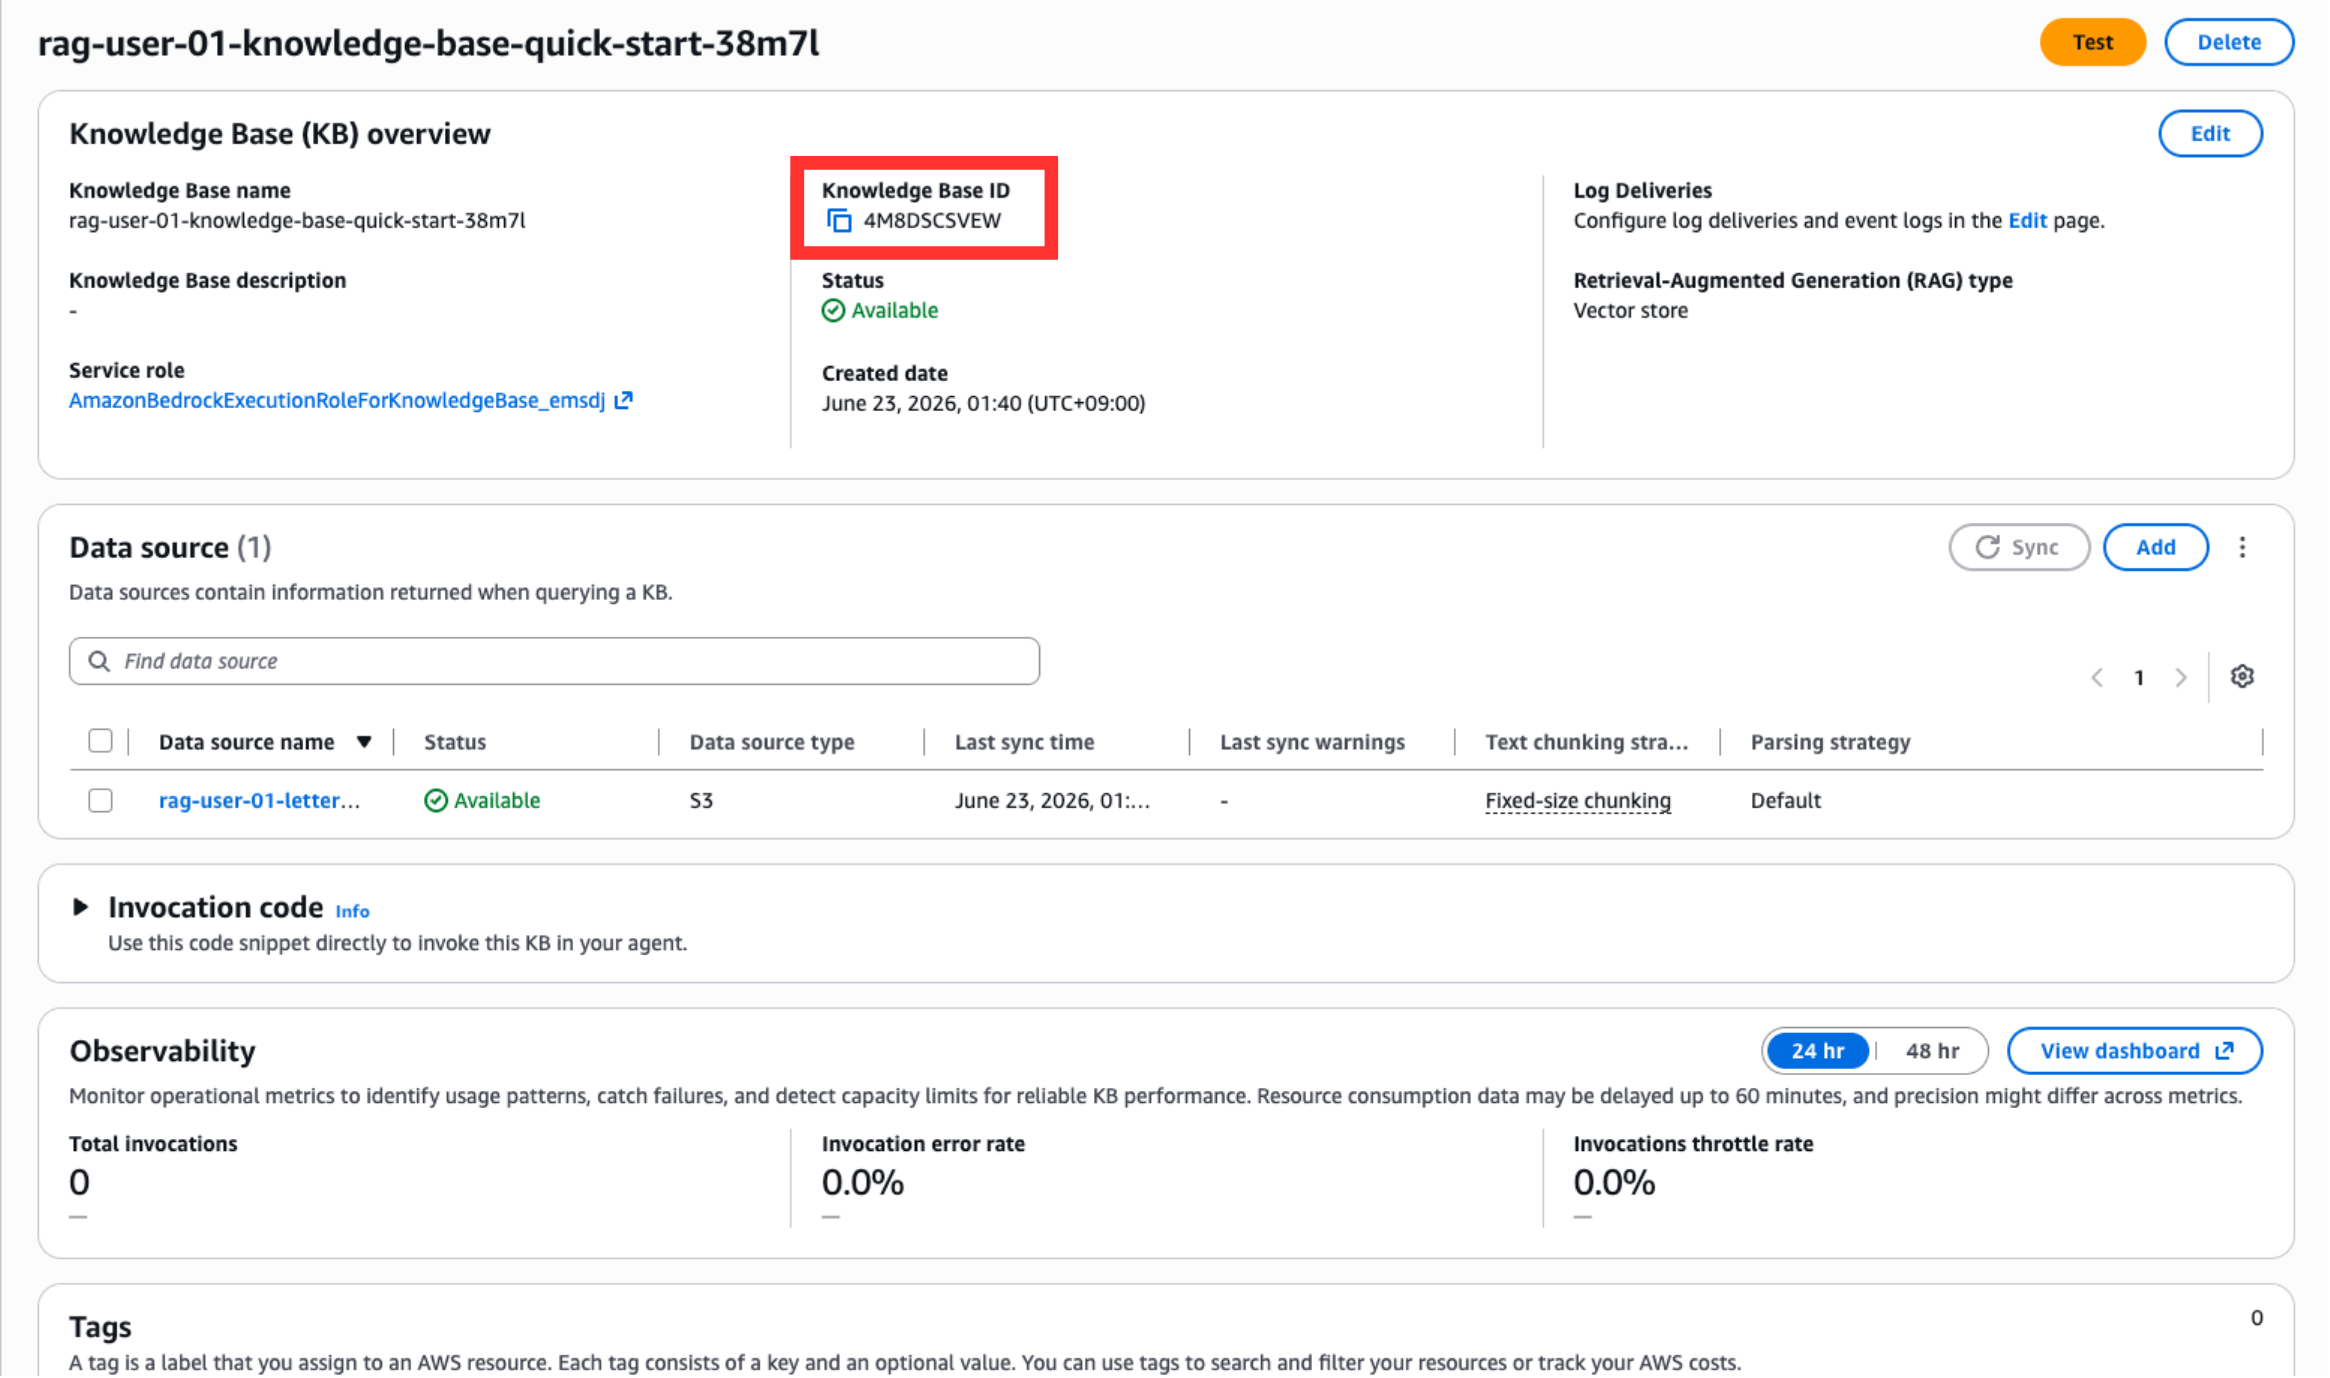Sync the data source
This screenshot has width=2330, height=1378.
[2019, 548]
